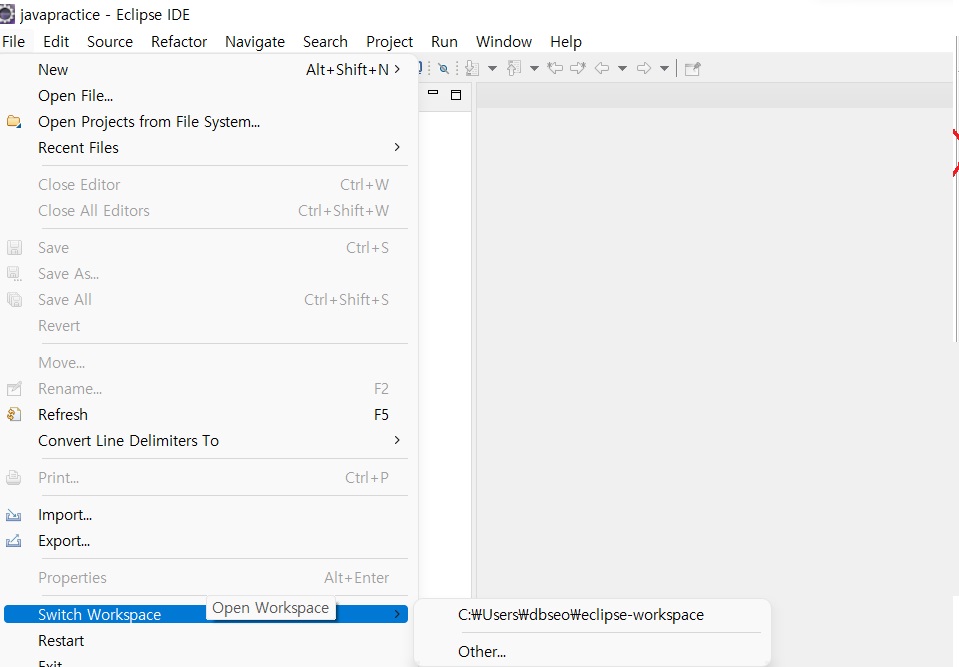This screenshot has width=959, height=667.
Task: Open Next Annotation dropdown arrow
Action: [492, 68]
